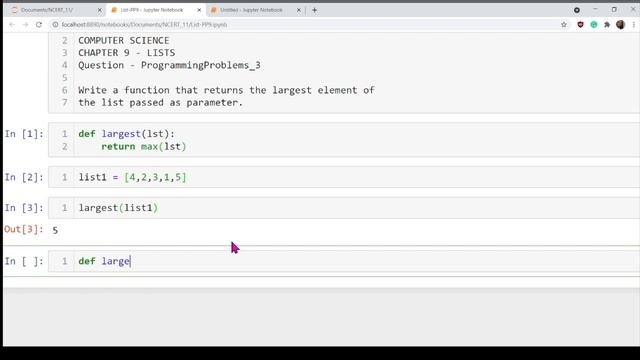View site information icon in address bar
The height and width of the screenshot is (360, 640).
coord(56,24)
